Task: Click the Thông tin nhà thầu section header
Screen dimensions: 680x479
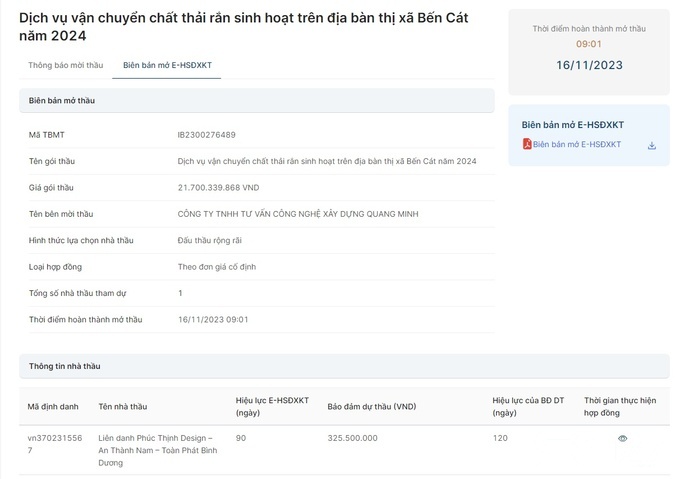Action: pyautogui.click(x=64, y=366)
